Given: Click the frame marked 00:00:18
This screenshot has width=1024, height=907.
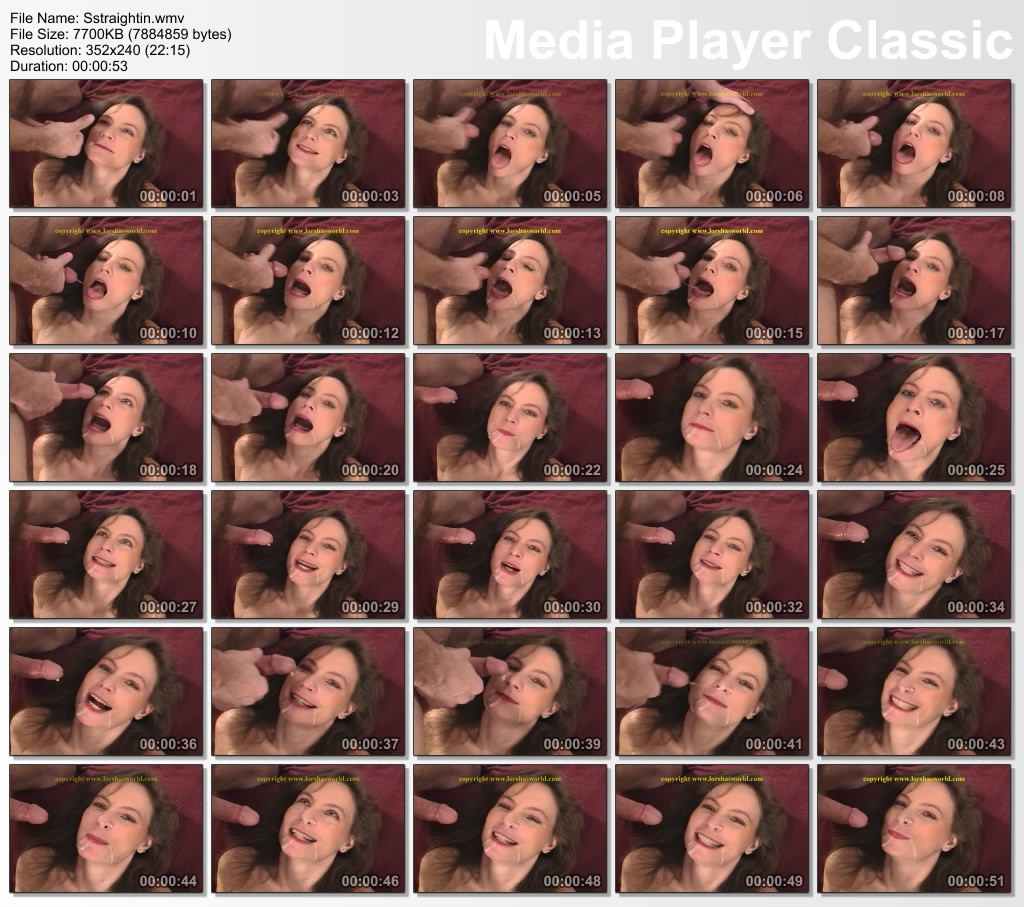Looking at the screenshot, I should [x=106, y=417].
